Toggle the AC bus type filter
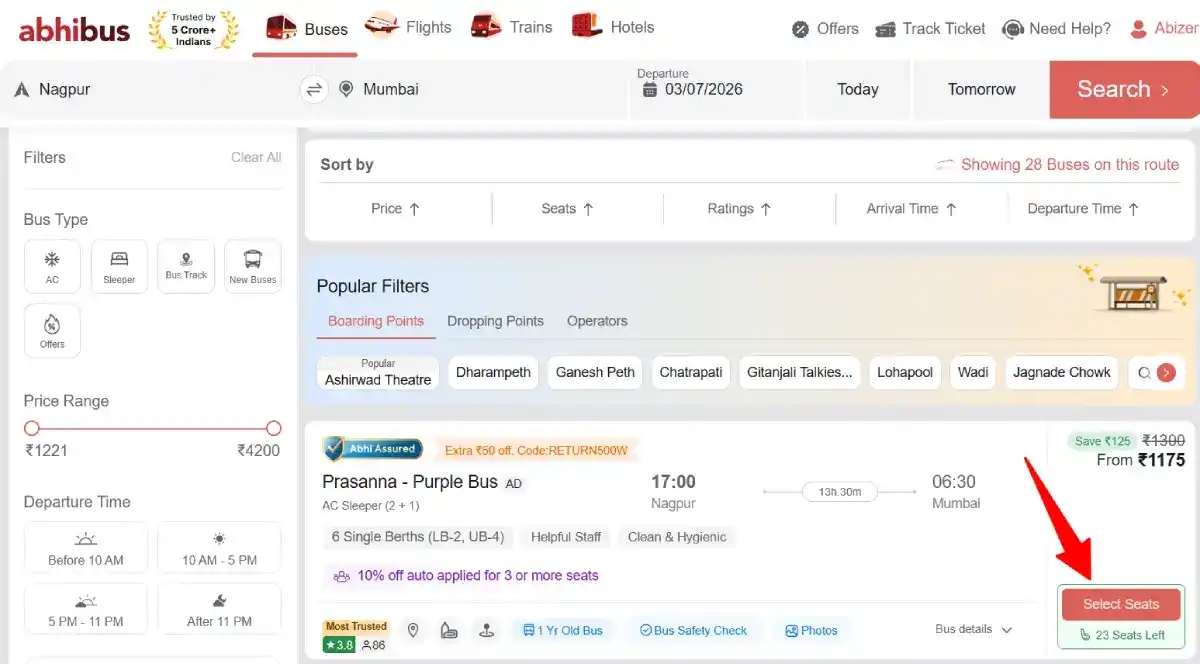1200x664 pixels. pos(52,266)
